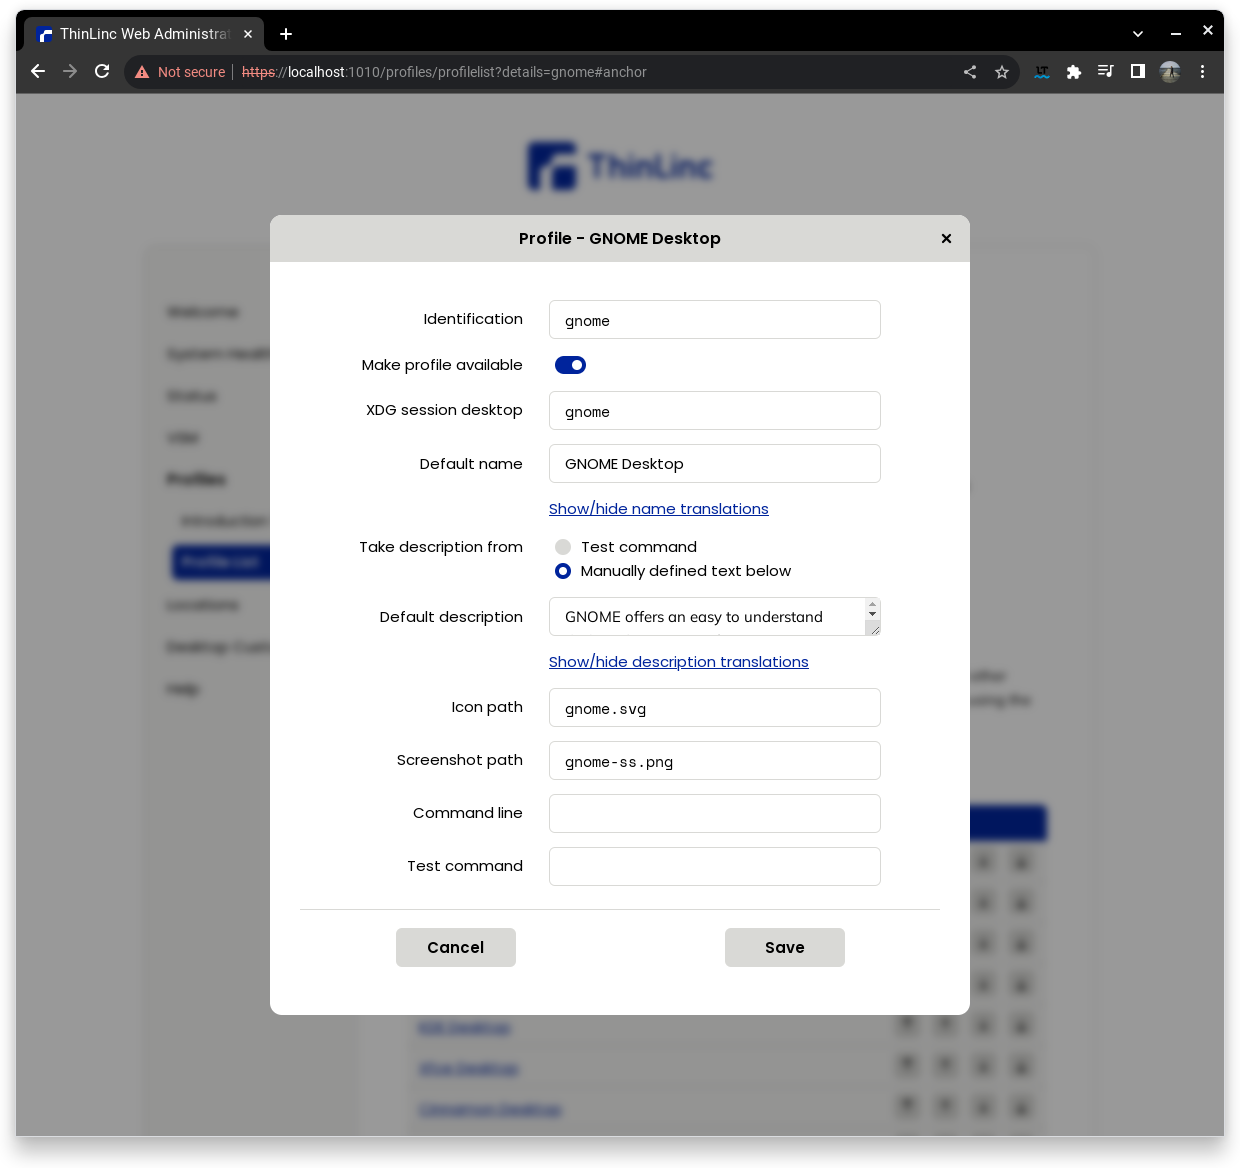The image size is (1240, 1168).
Task: Click the LT extension icon in toolbar
Action: 1042,72
